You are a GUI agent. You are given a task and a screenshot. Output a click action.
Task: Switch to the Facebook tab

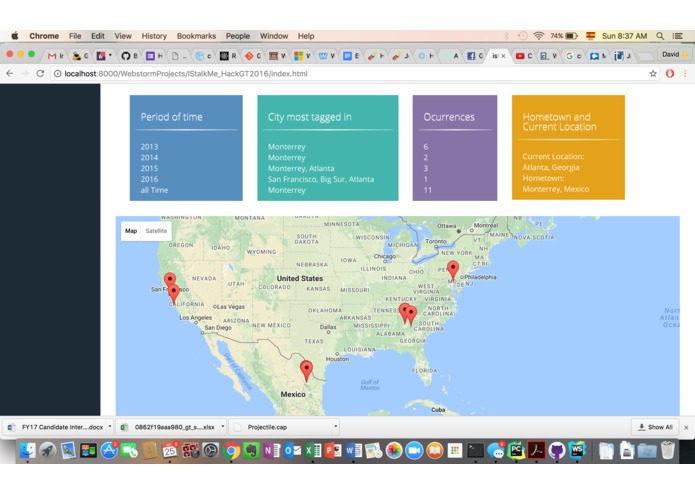click(475, 56)
